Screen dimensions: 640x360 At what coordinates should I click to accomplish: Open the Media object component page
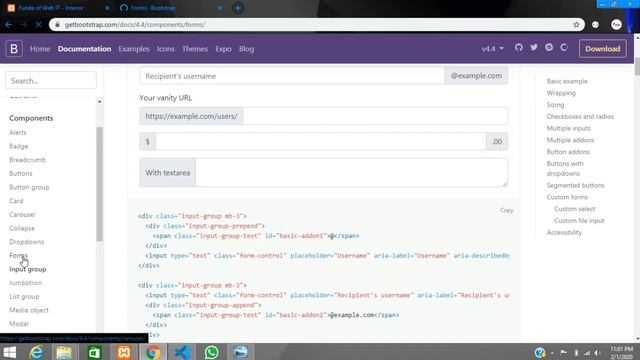[29, 310]
